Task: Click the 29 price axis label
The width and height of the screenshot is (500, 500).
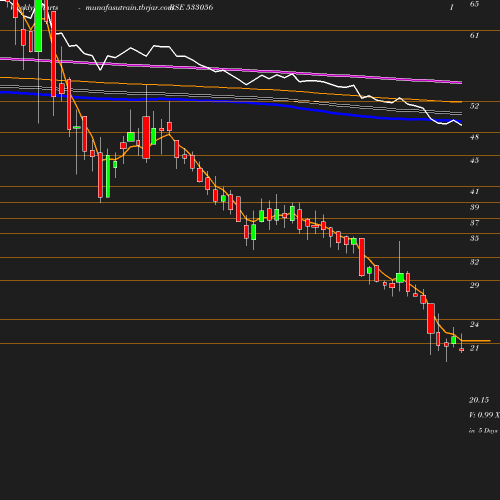Action: pos(474,285)
